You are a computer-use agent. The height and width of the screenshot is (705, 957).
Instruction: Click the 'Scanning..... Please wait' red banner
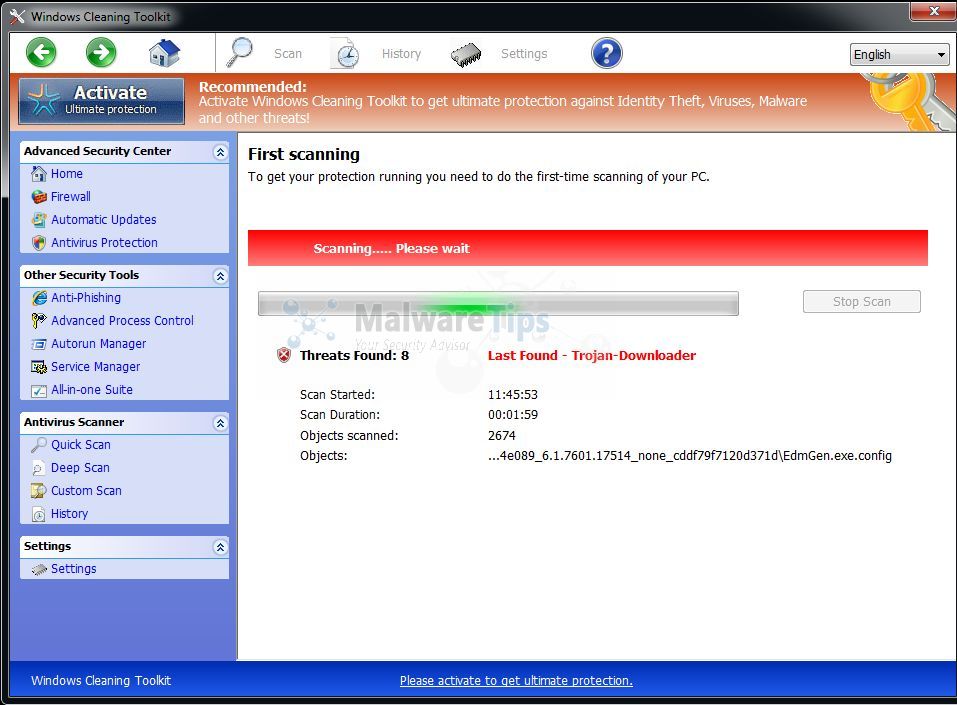point(587,248)
